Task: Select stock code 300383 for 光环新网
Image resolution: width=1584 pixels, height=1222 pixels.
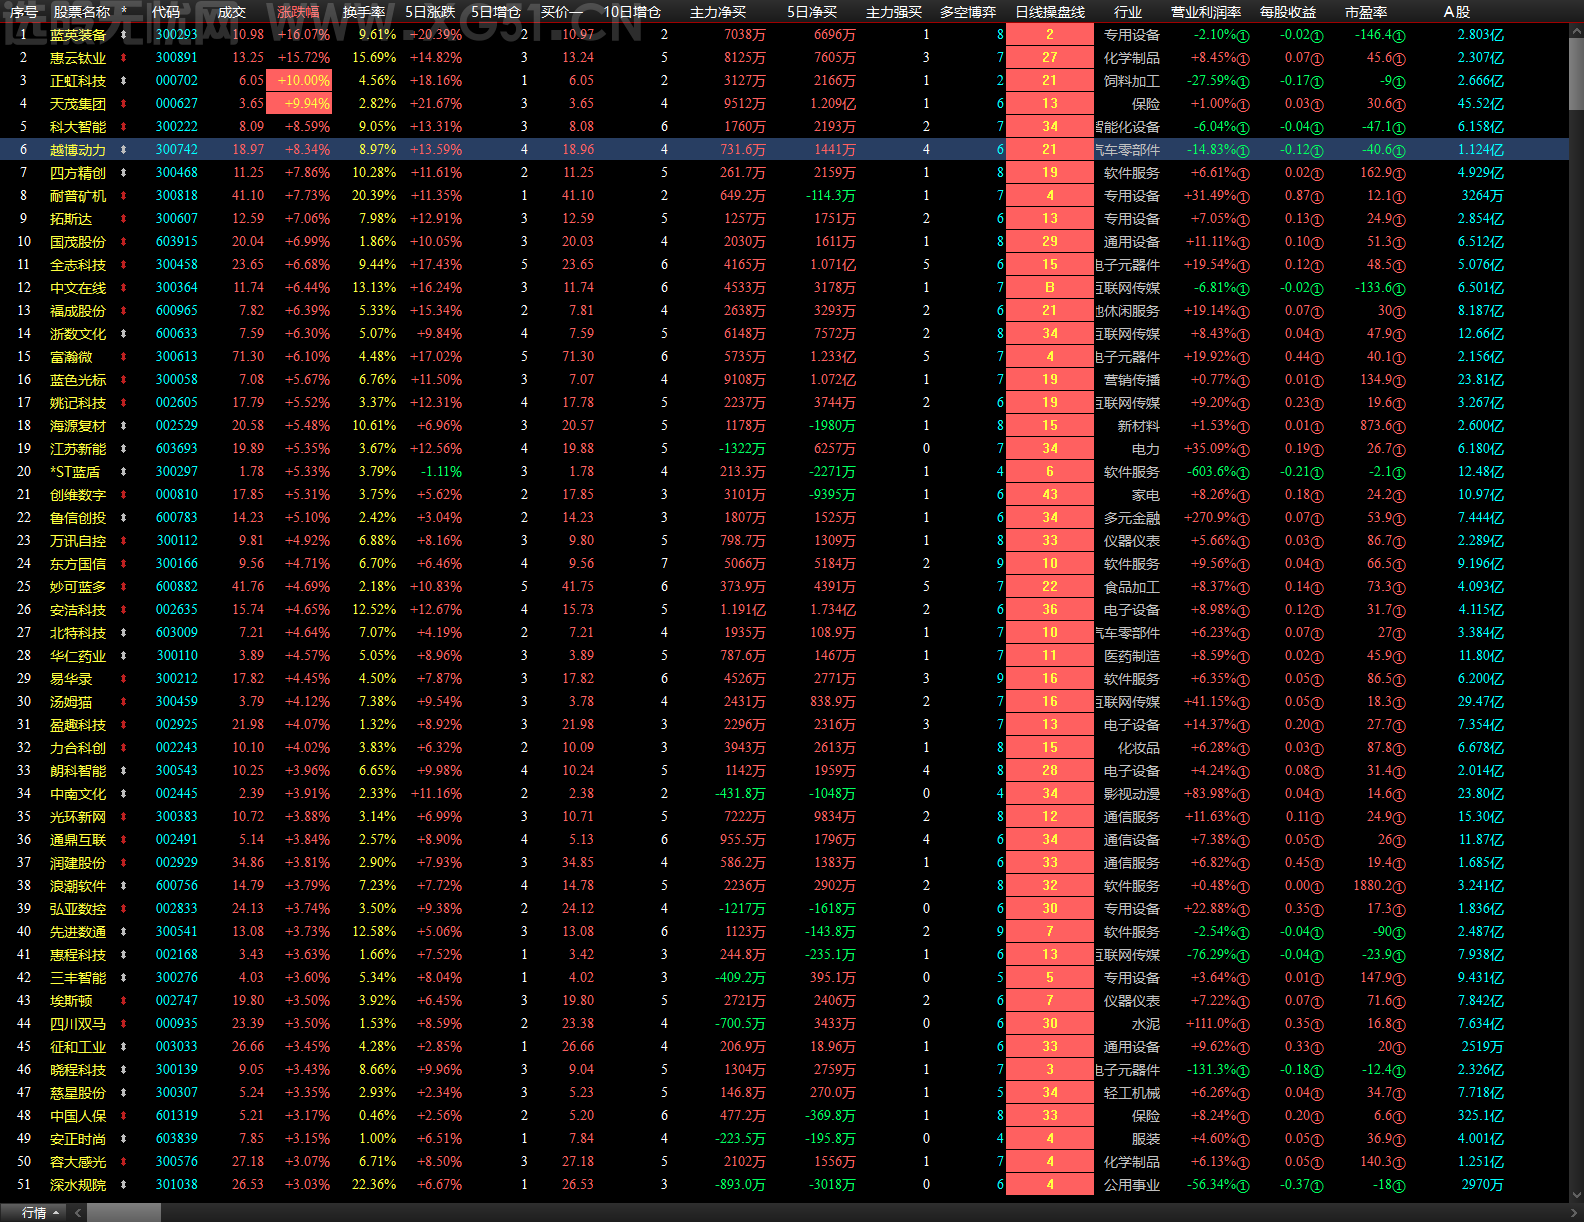Action: pyautogui.click(x=177, y=817)
